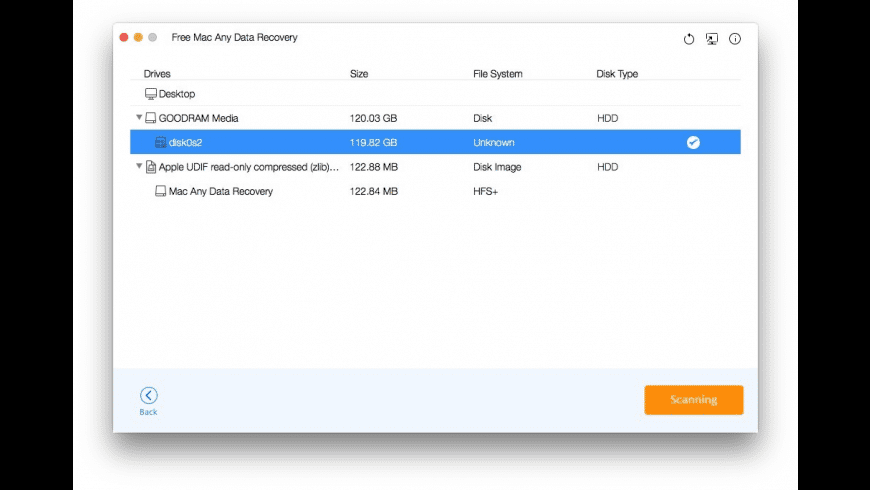Click the File System column header
Screen dimensions: 870x490
click(498, 74)
